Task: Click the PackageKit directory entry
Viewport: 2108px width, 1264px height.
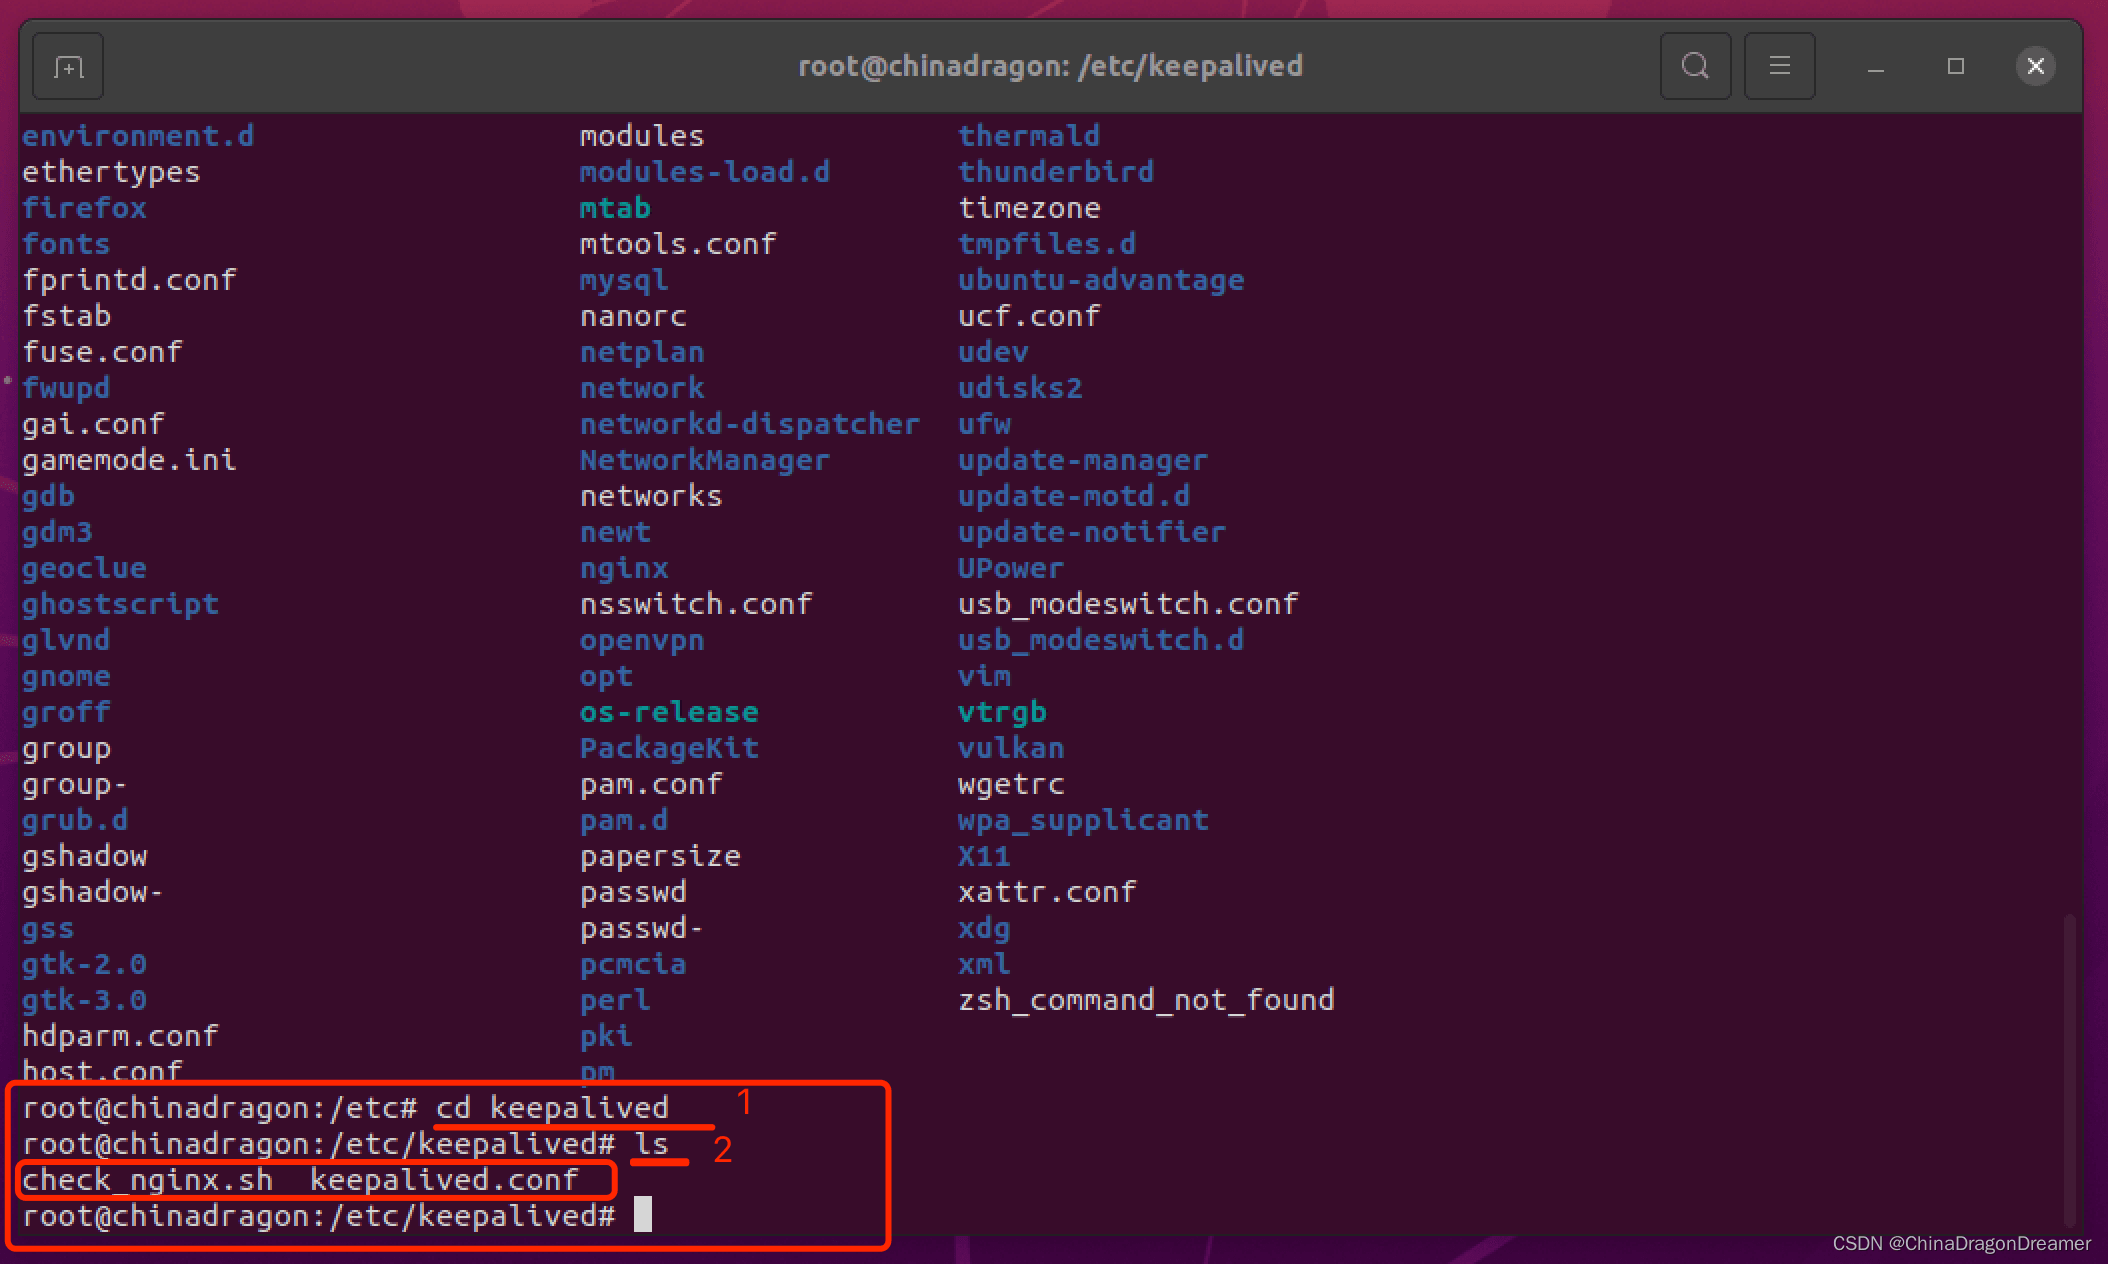Action: (x=669, y=748)
